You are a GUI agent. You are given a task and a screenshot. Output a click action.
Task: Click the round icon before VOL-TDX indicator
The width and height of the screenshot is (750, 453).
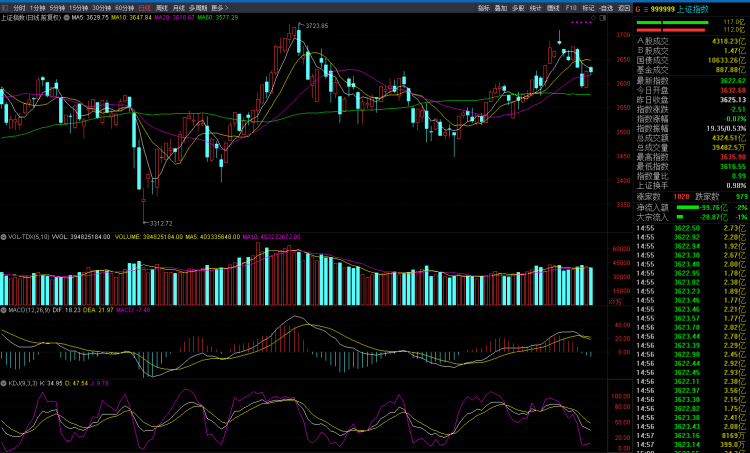pyautogui.click(x=4, y=237)
